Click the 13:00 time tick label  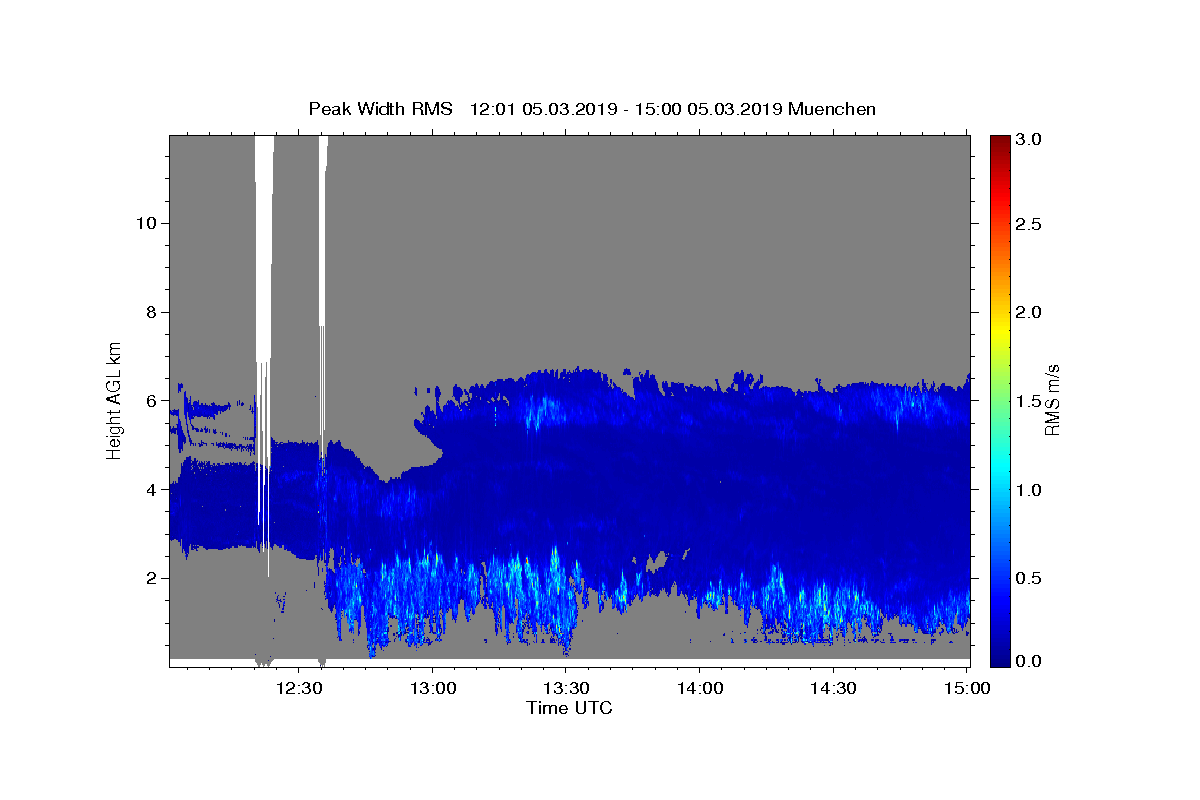pos(434,688)
